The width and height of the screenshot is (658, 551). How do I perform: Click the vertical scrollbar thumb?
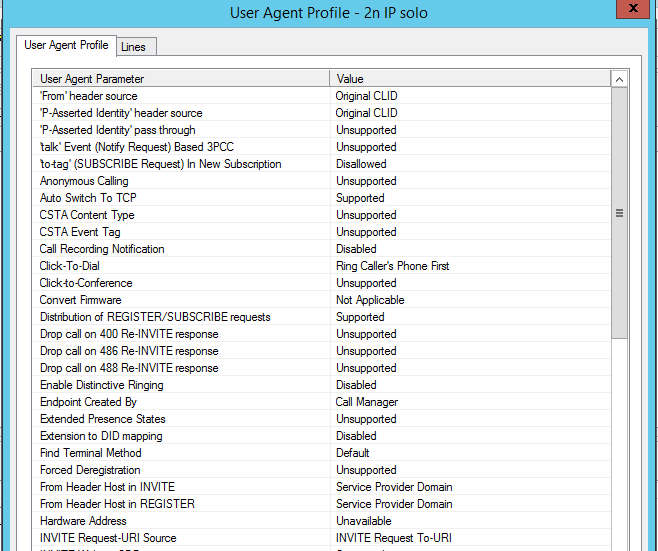tap(619, 213)
